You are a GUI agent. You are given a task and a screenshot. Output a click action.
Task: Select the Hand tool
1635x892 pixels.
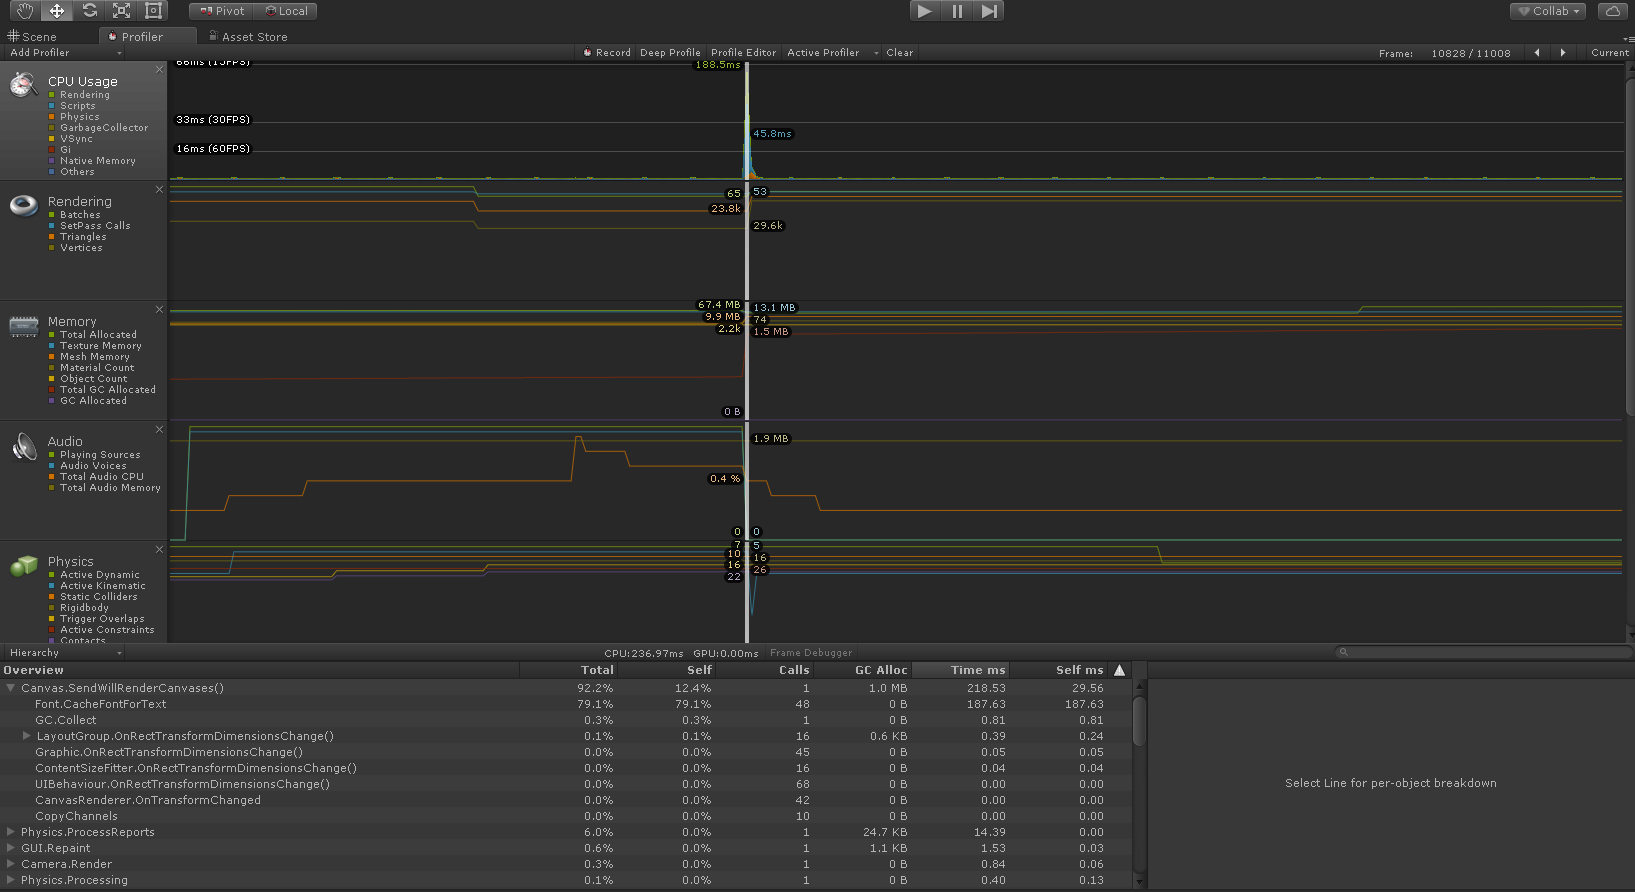coord(25,11)
